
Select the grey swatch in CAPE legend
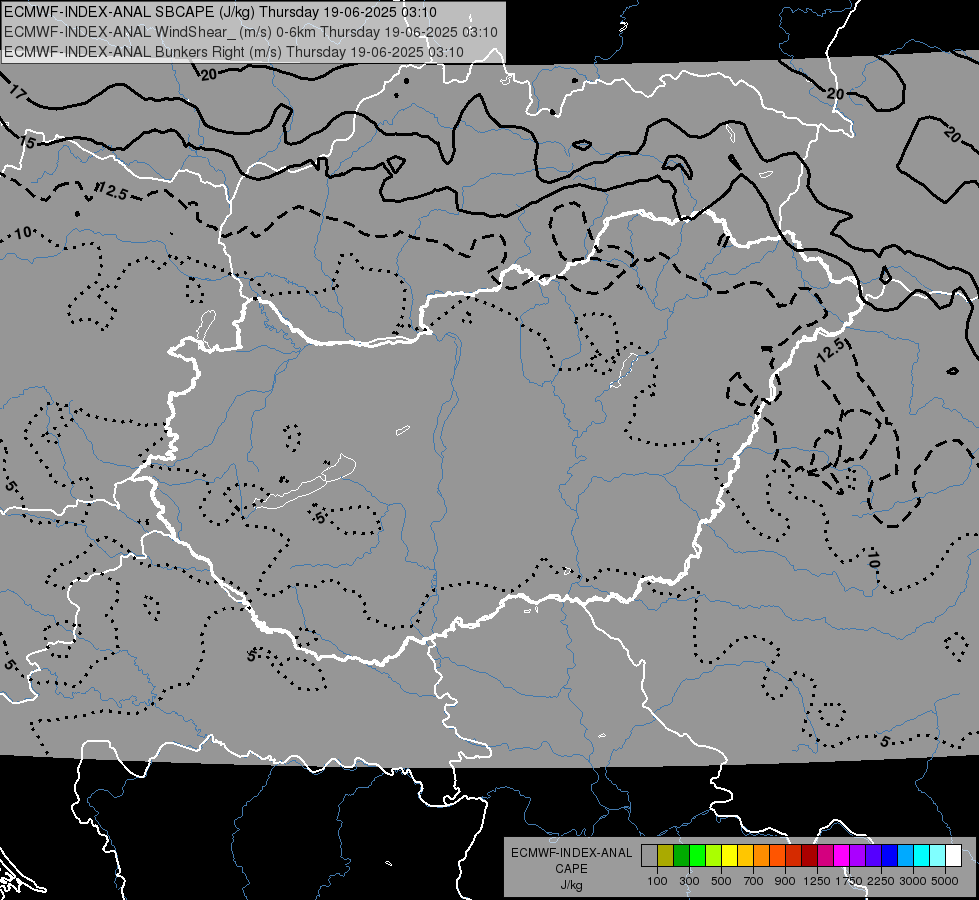point(649,856)
